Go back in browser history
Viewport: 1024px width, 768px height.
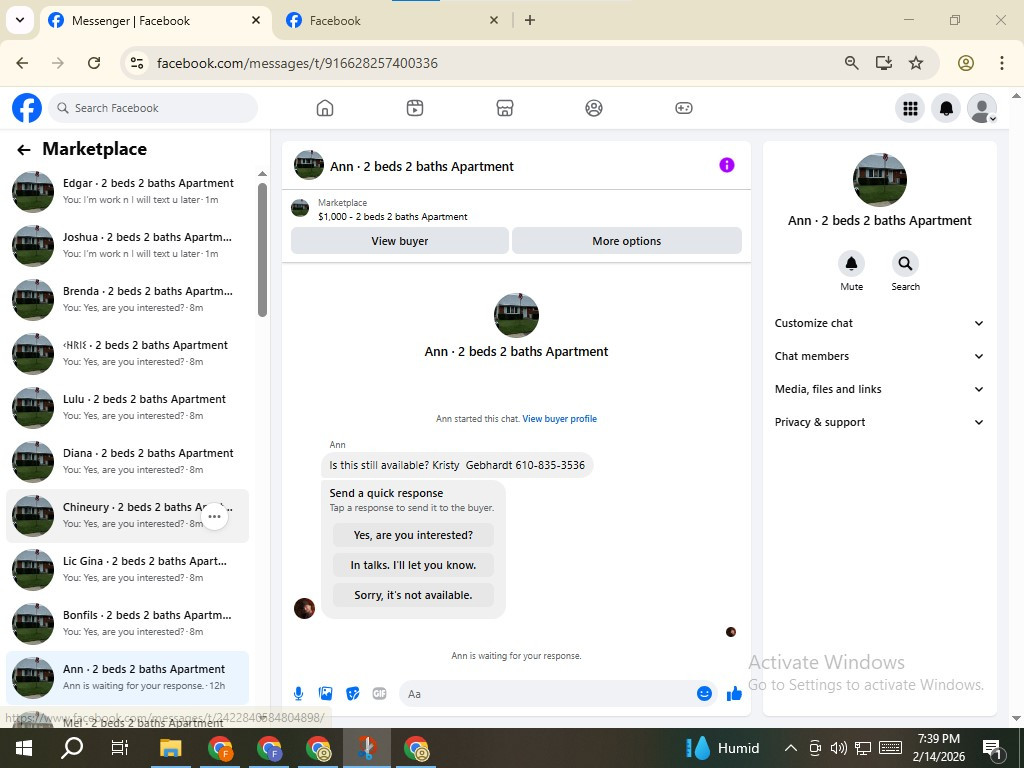tap(22, 63)
